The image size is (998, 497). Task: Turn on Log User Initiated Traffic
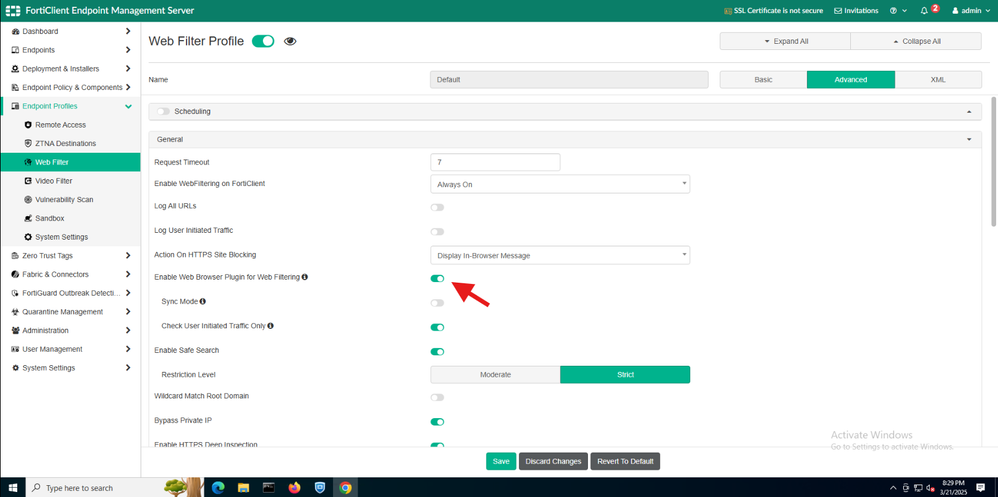(x=437, y=232)
